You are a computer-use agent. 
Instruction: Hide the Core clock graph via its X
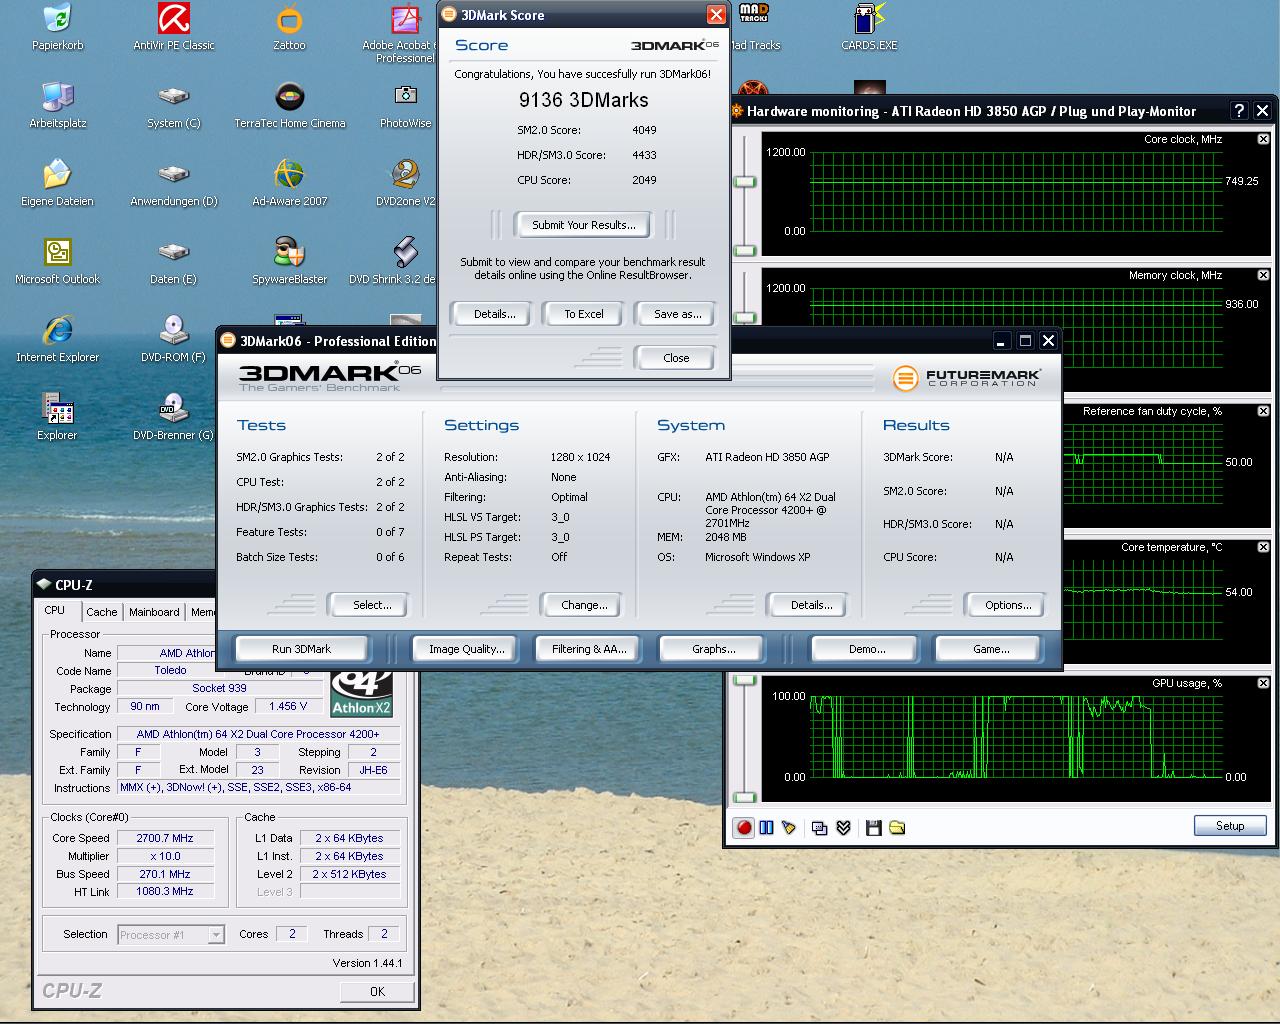tap(1263, 139)
